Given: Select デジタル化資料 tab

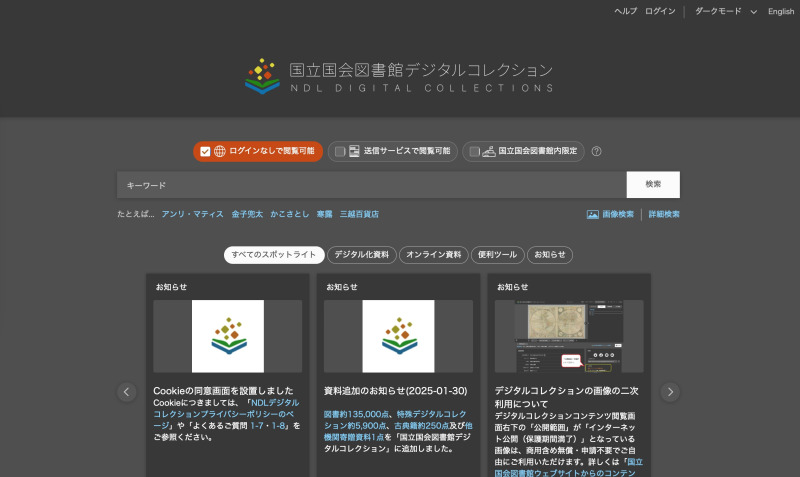Looking at the screenshot, I should (362, 255).
